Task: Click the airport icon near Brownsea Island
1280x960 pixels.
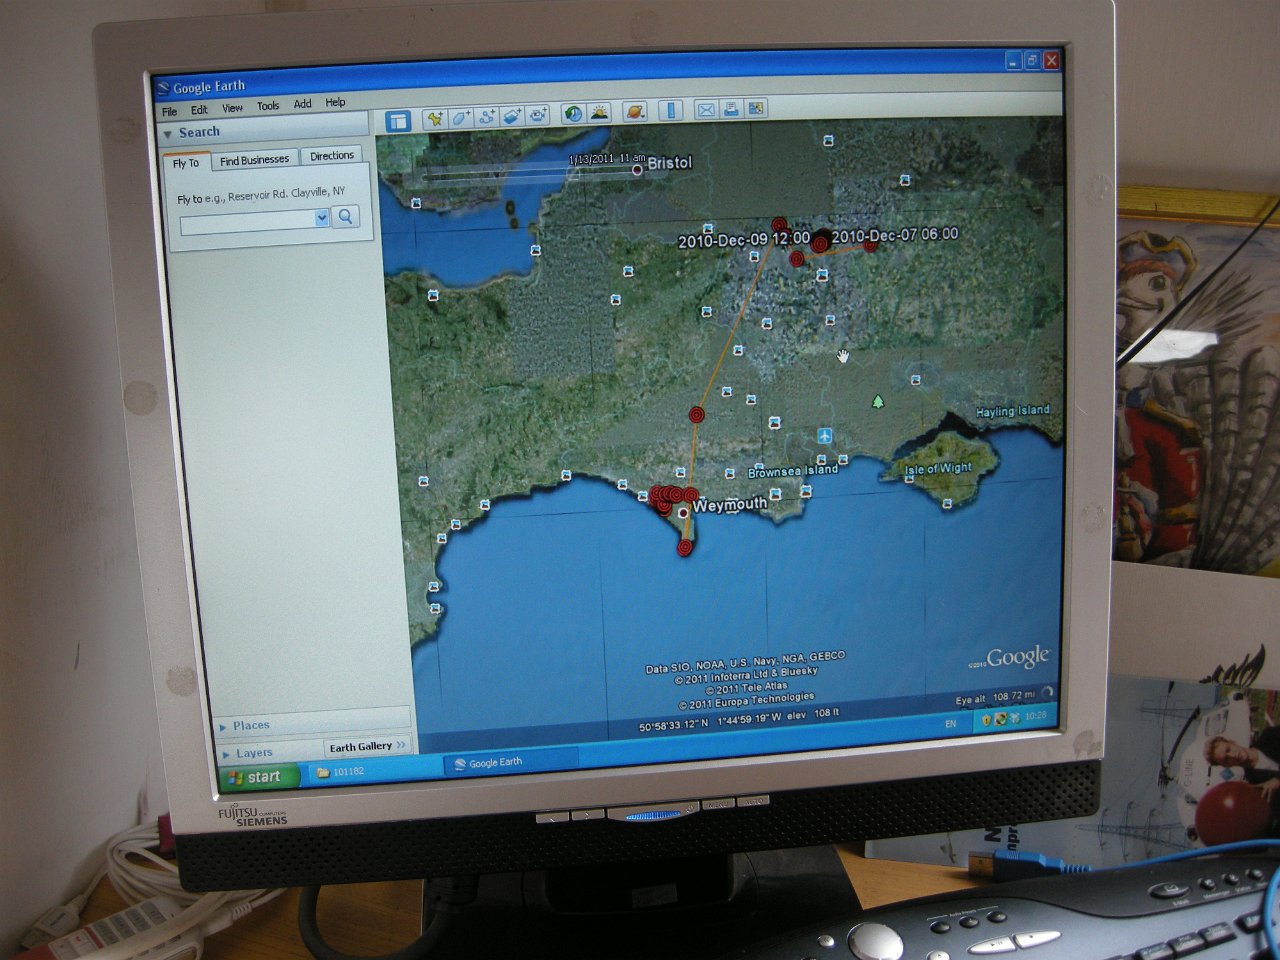Action: [824, 436]
